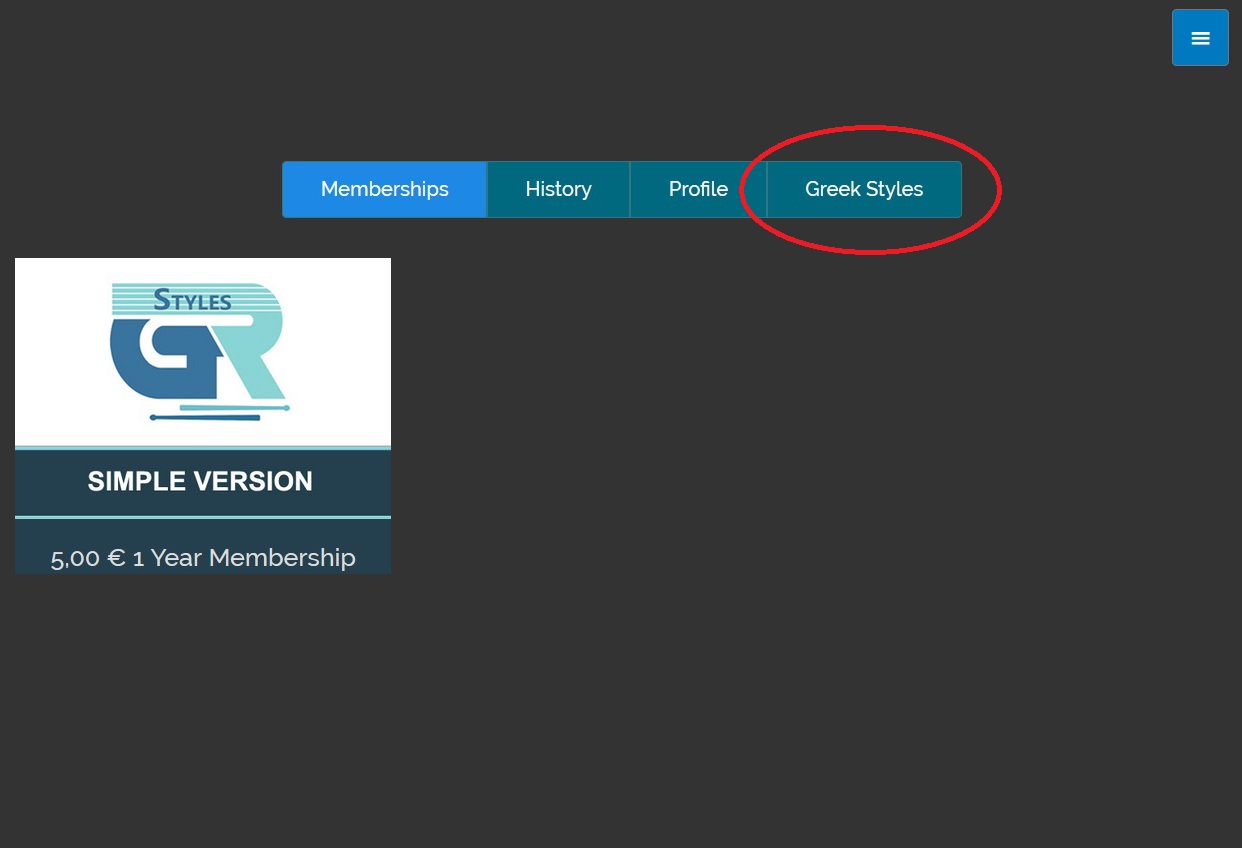Open the History tab

pyautogui.click(x=558, y=189)
